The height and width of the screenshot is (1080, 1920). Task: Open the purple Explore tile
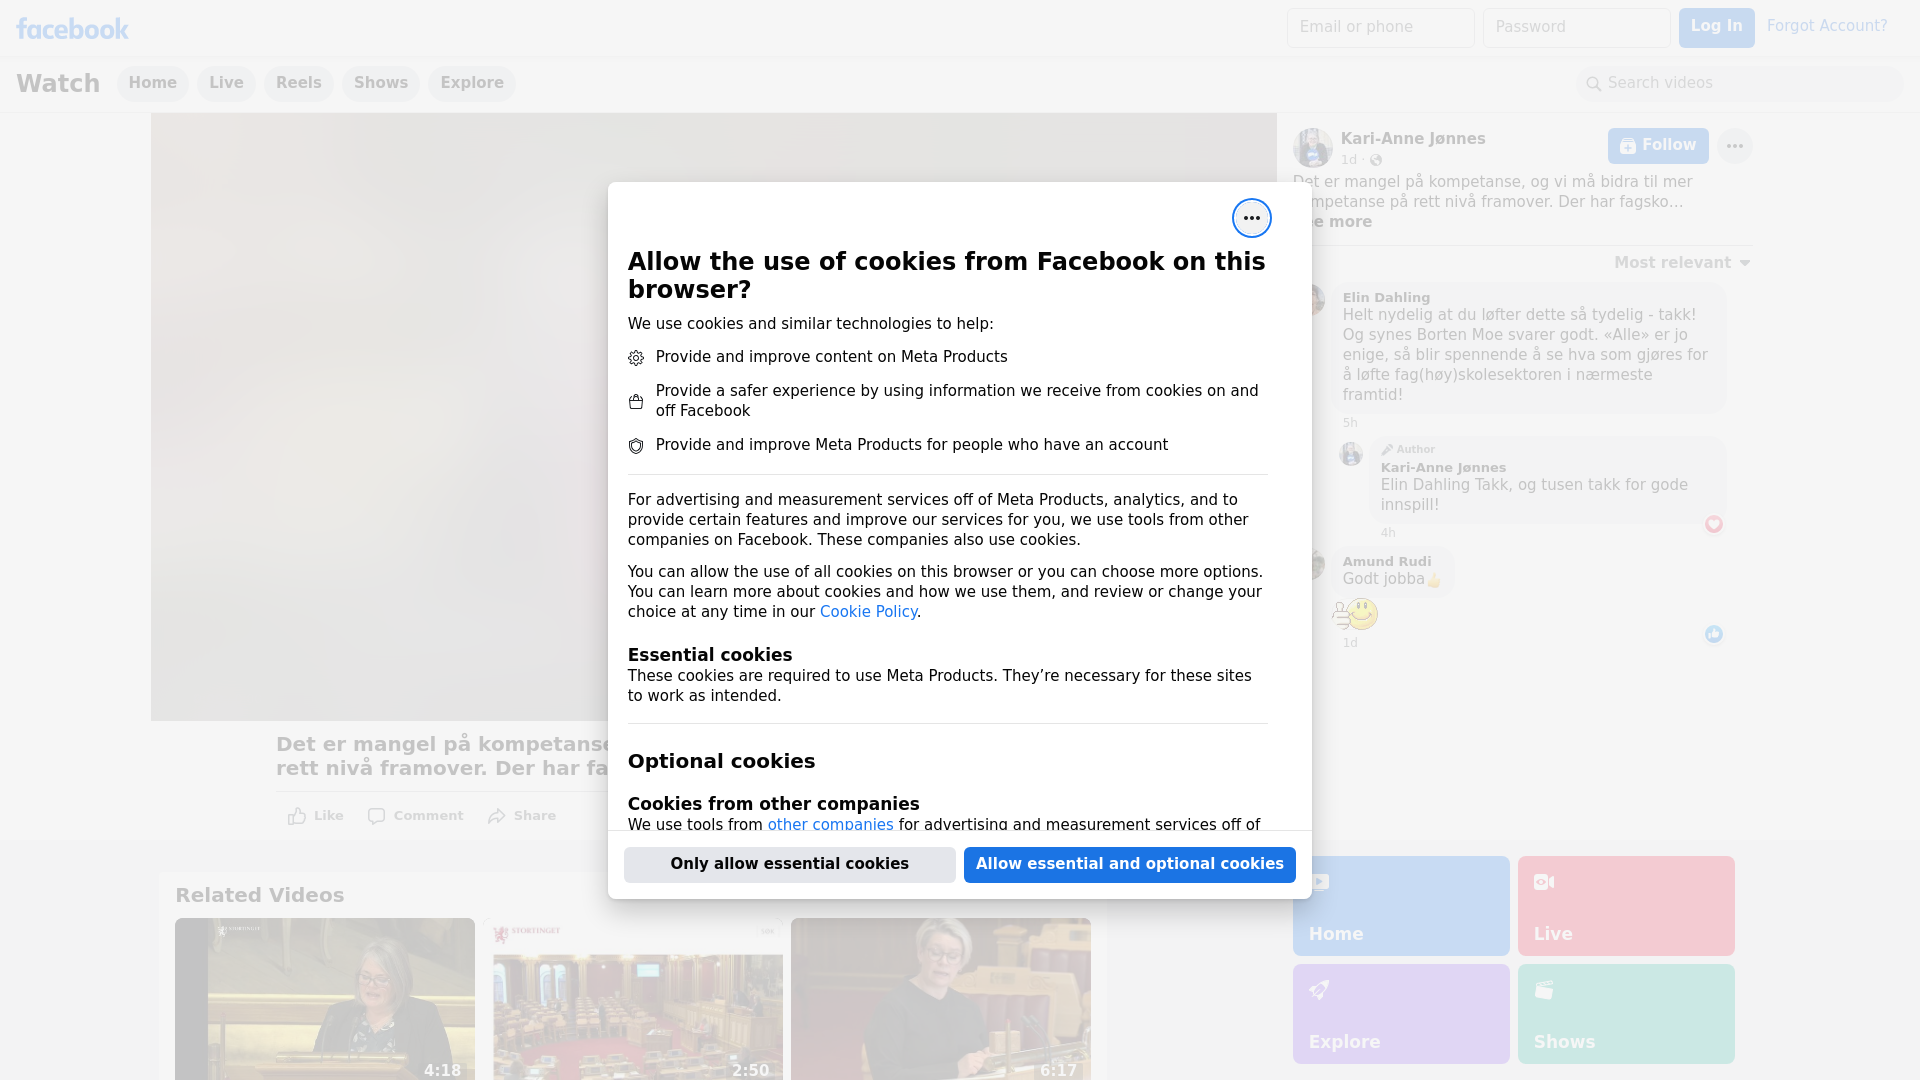[x=1401, y=1014]
